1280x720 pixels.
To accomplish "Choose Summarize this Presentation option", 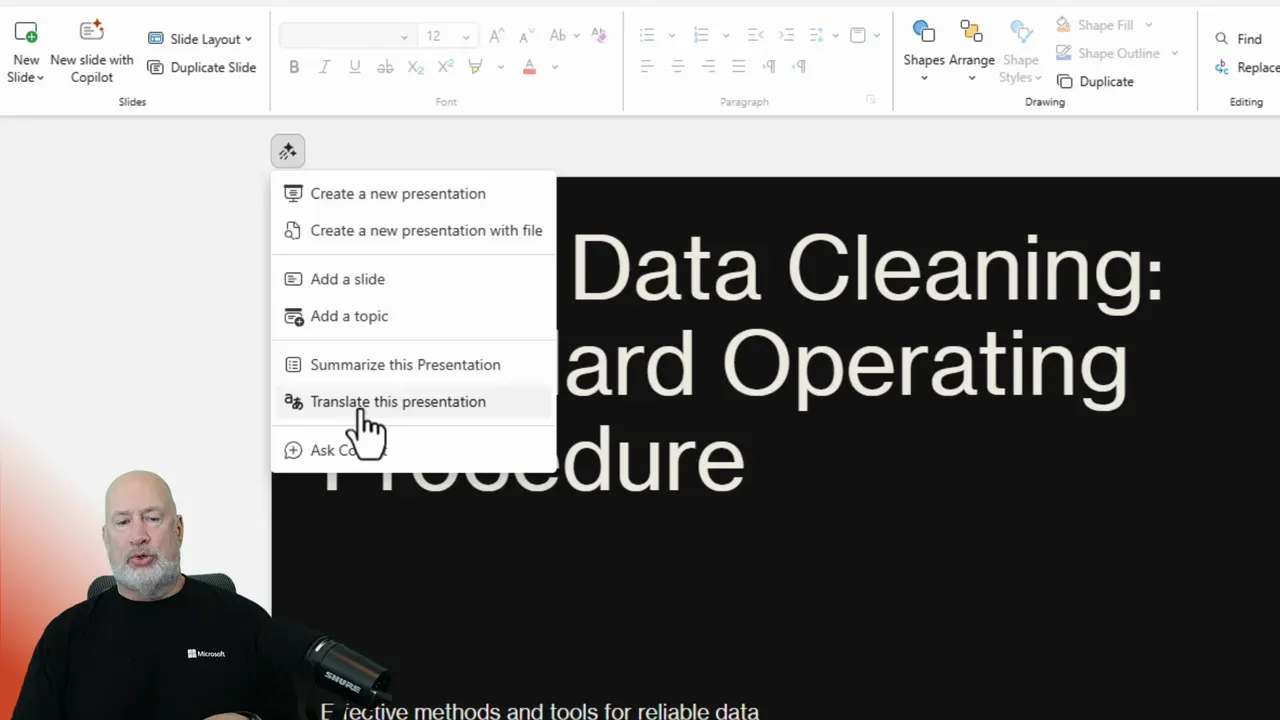I will pyautogui.click(x=405, y=364).
